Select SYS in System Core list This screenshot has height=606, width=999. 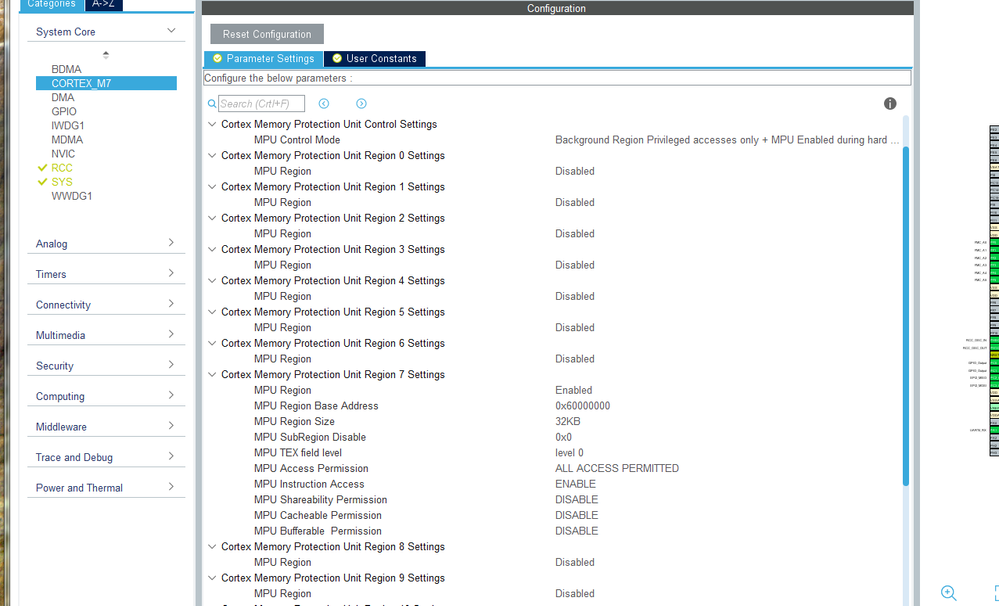point(62,182)
